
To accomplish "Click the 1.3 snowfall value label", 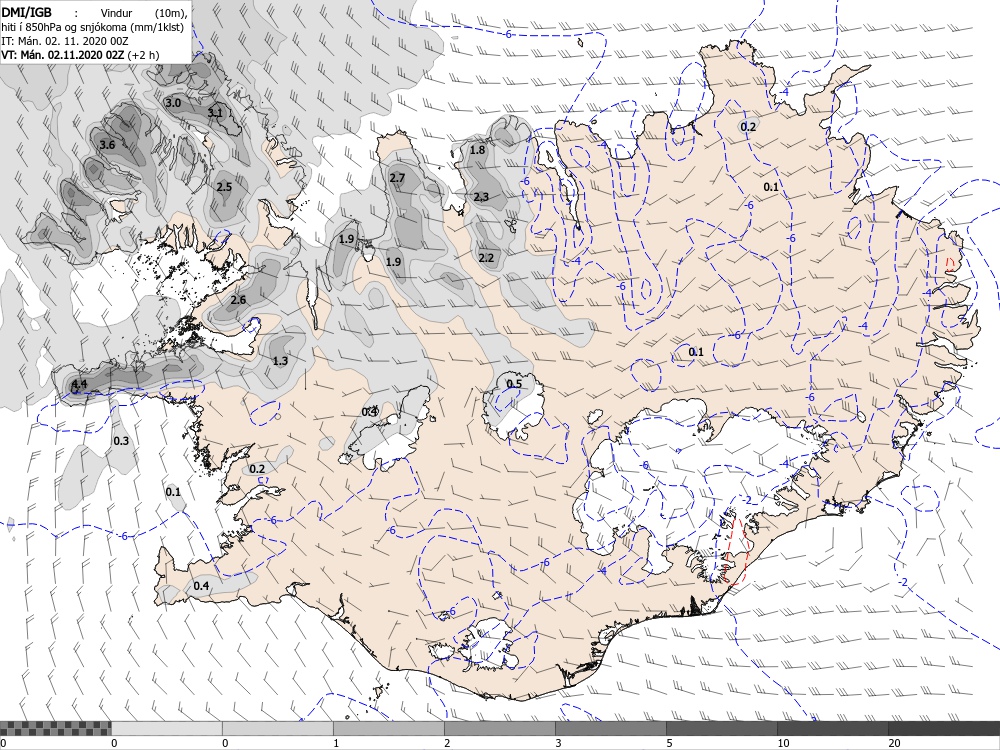I will pos(280,361).
